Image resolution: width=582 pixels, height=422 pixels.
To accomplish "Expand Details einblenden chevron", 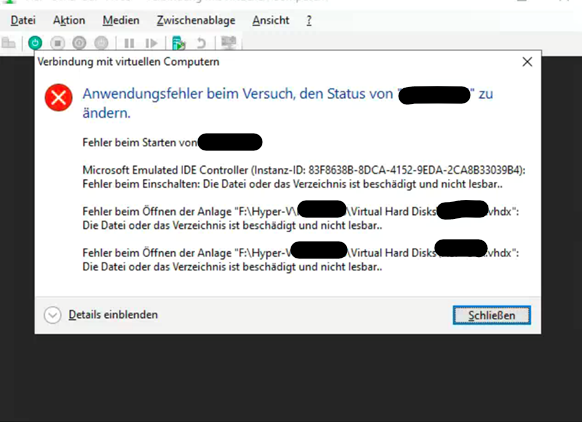I will click(52, 315).
